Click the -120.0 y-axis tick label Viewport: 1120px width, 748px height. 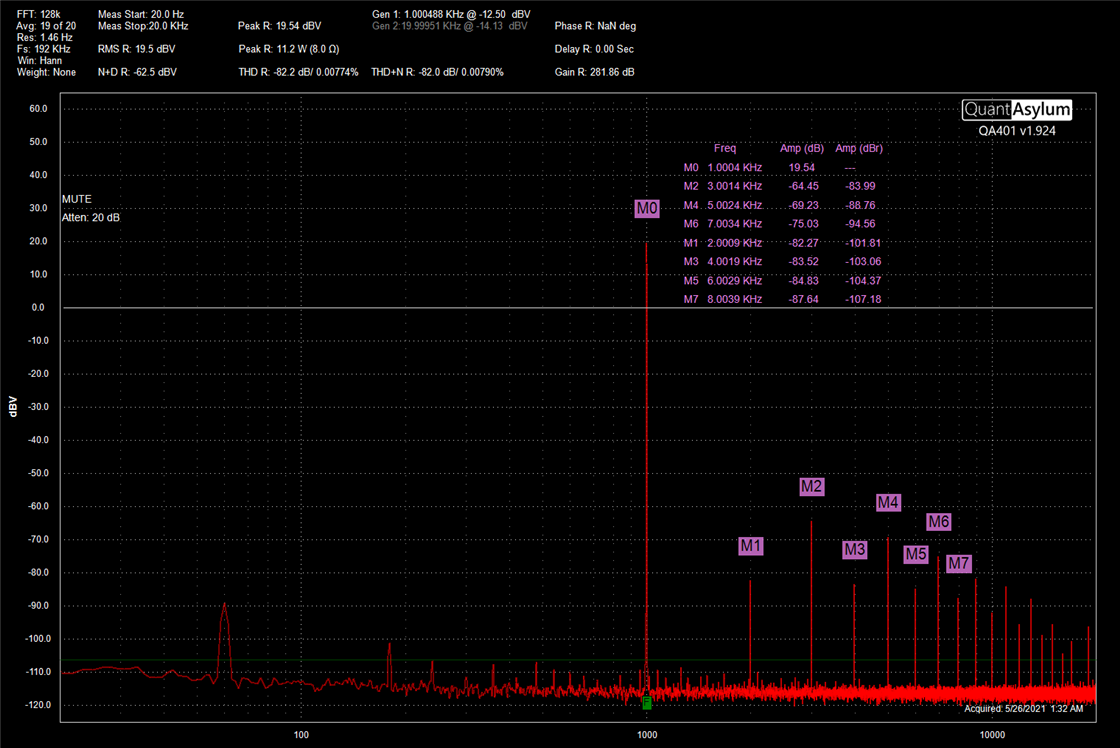(38, 704)
